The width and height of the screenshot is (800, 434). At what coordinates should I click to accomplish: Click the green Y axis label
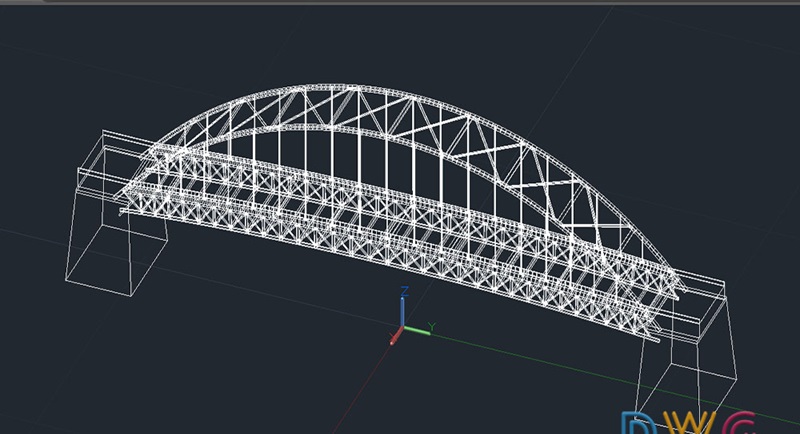pyautogui.click(x=432, y=326)
